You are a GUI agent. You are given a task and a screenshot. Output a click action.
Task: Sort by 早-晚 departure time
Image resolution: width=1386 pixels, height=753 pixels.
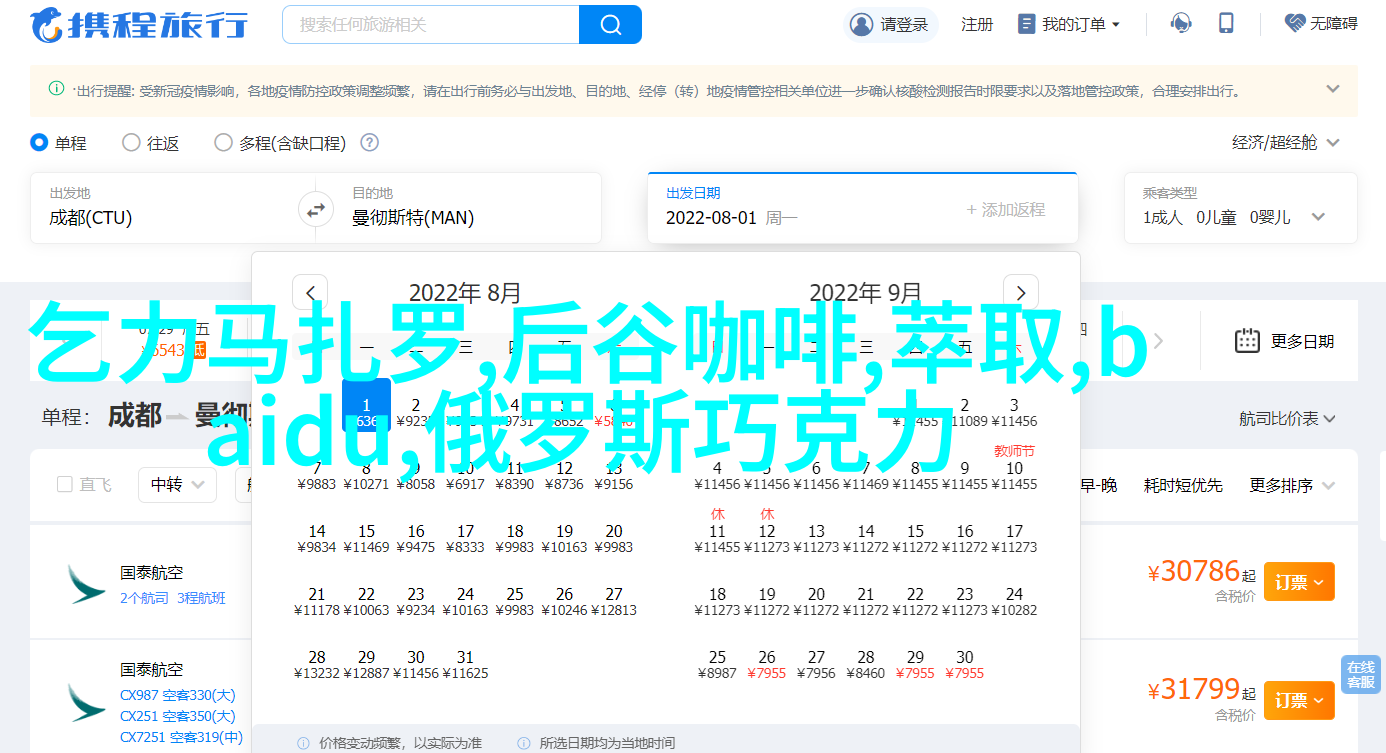[1097, 485]
